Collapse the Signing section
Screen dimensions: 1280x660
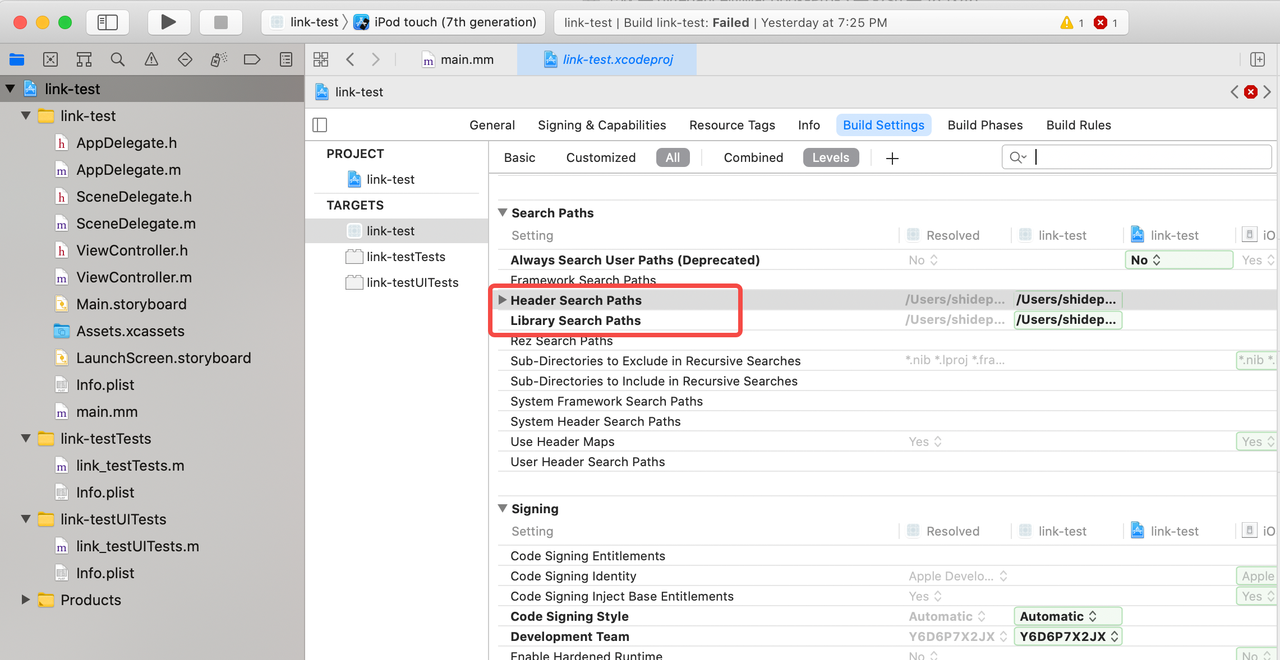click(x=503, y=509)
